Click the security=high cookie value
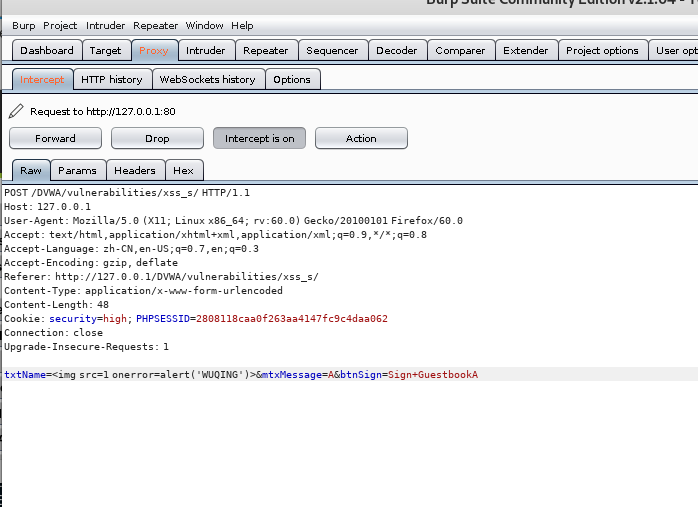 [x=88, y=319]
